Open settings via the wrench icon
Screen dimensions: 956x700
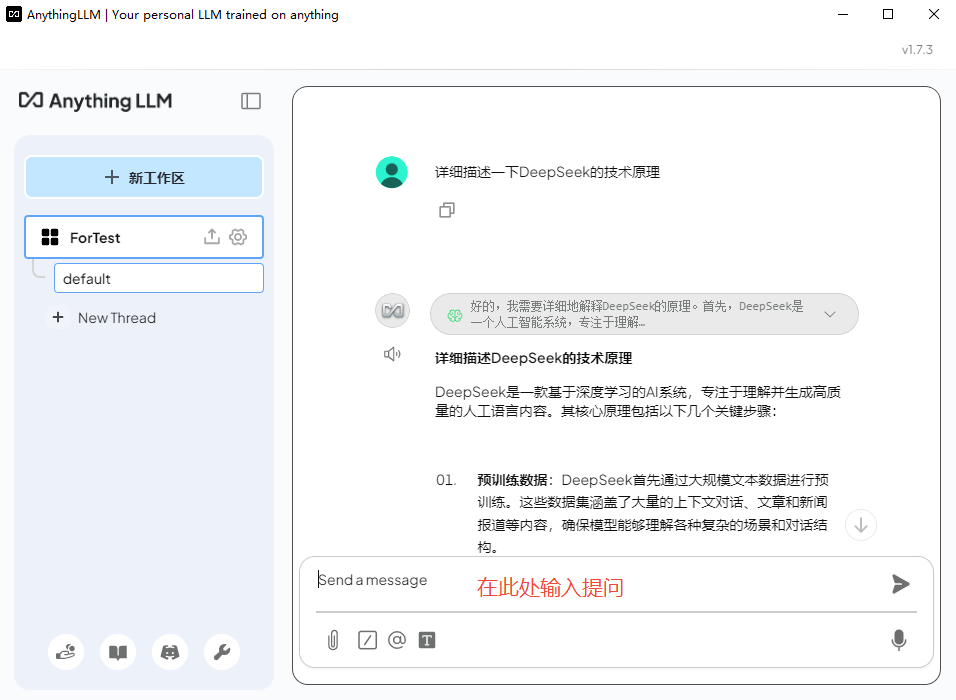click(222, 652)
